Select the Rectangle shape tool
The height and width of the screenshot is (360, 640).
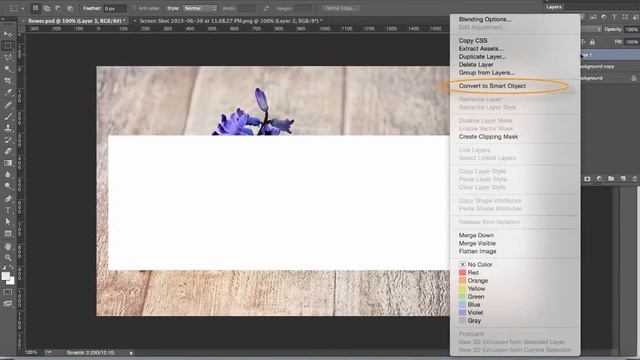(8, 233)
